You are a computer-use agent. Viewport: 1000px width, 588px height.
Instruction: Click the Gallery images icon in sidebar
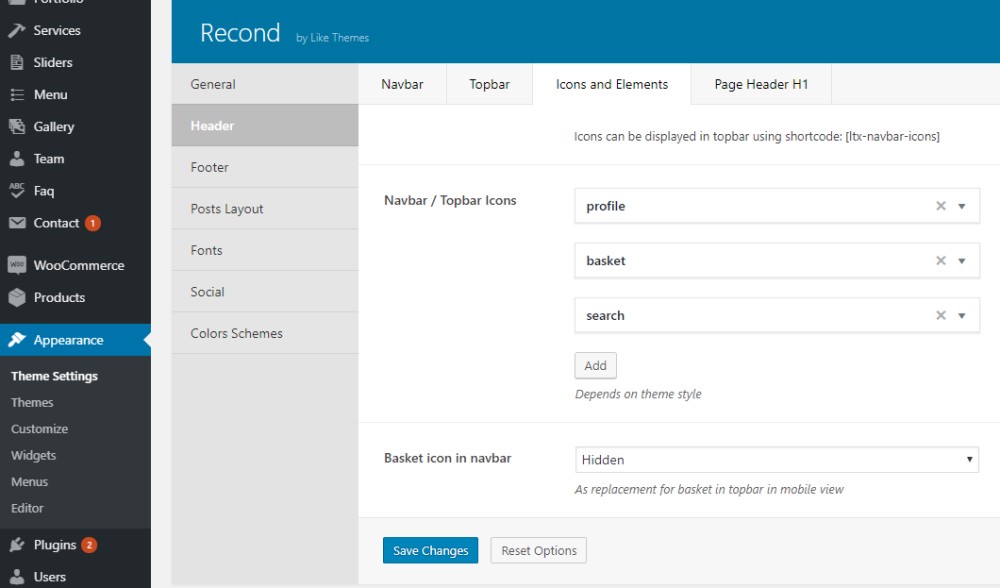(17, 126)
